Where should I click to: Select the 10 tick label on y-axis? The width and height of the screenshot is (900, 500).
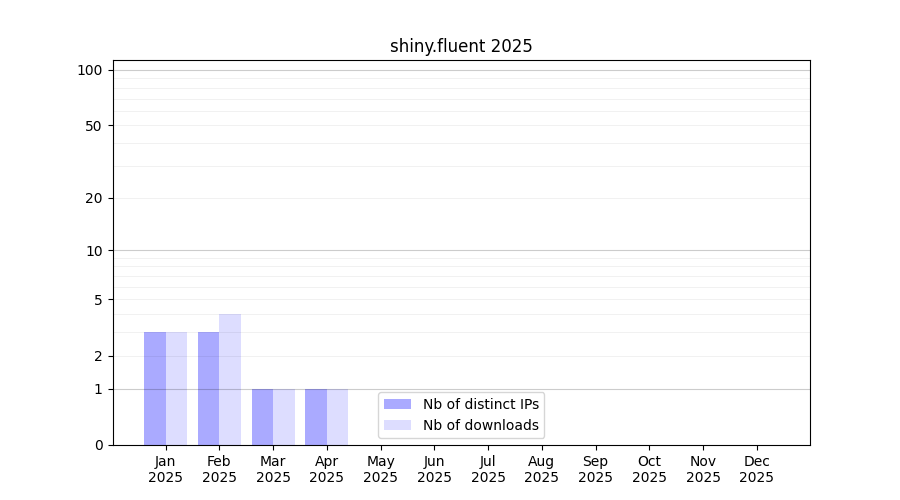click(x=94, y=251)
